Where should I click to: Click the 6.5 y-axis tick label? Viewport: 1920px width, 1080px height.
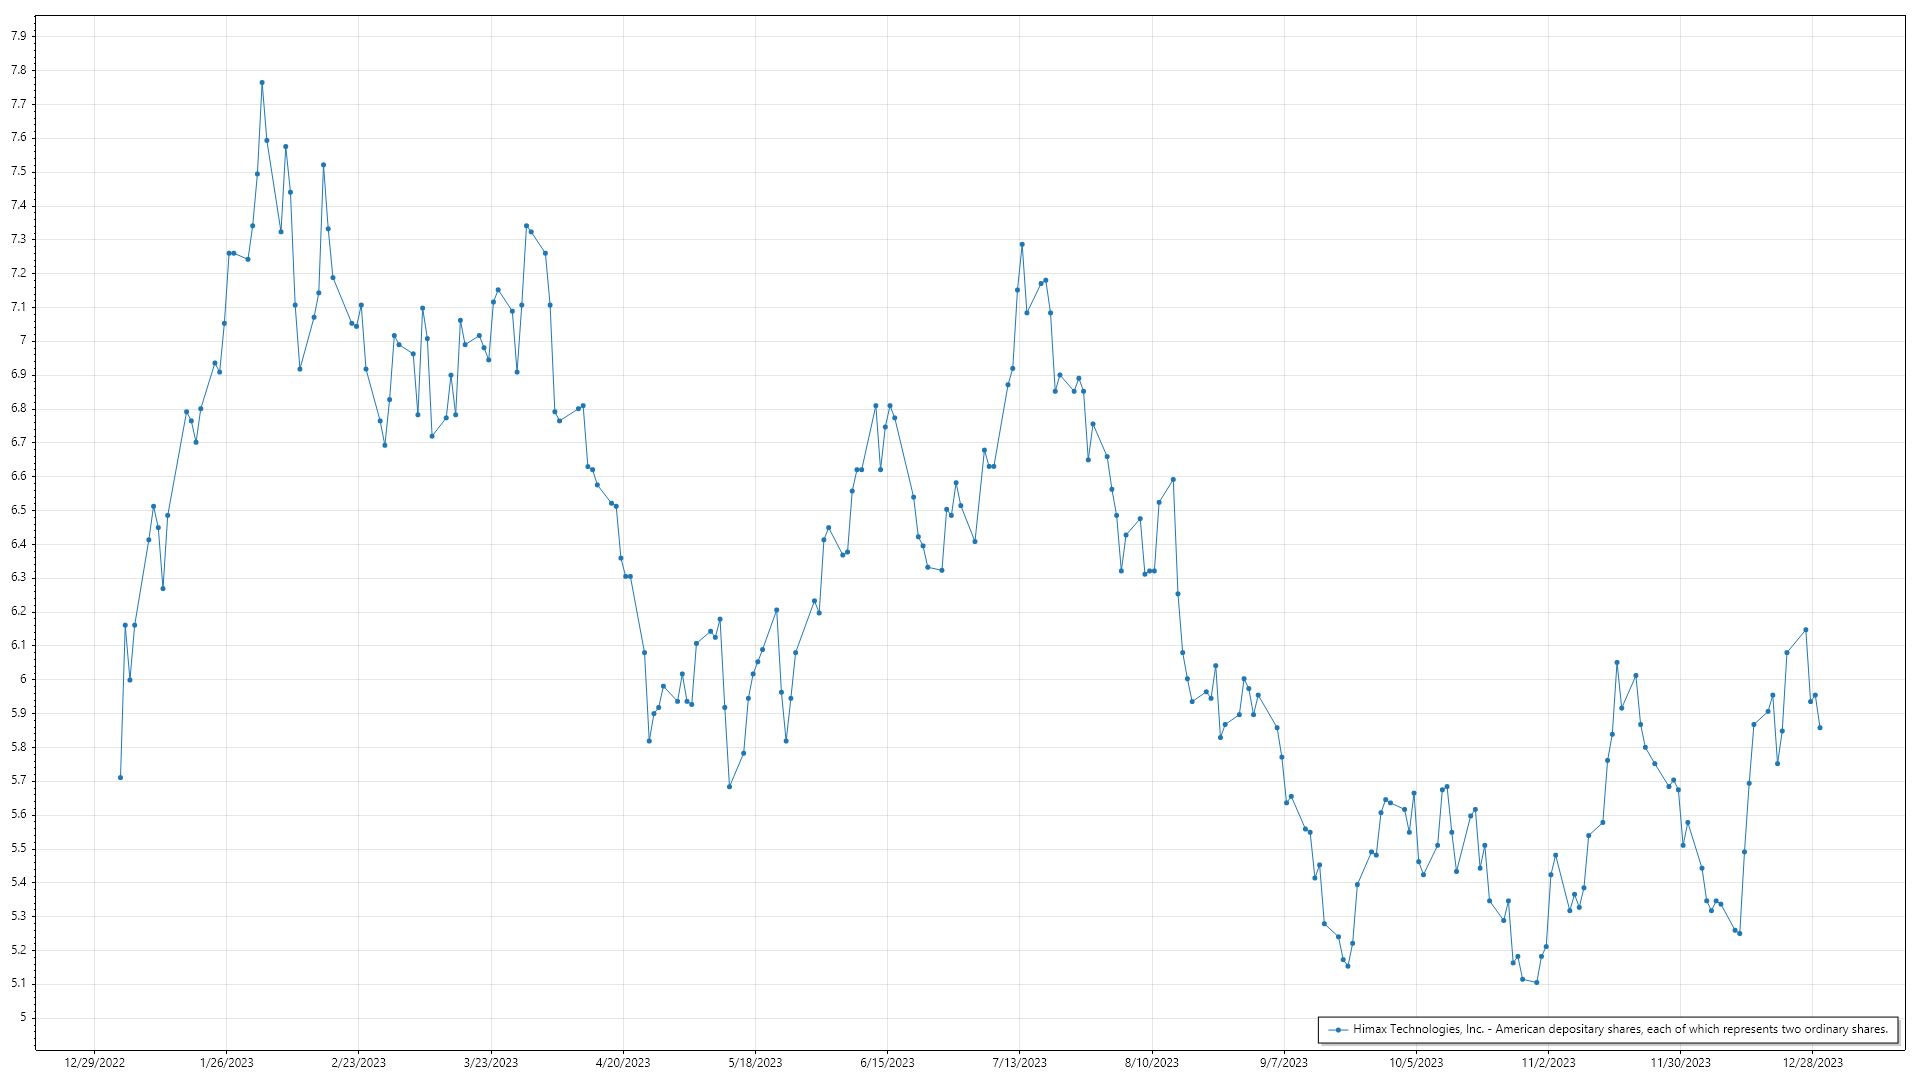18,510
